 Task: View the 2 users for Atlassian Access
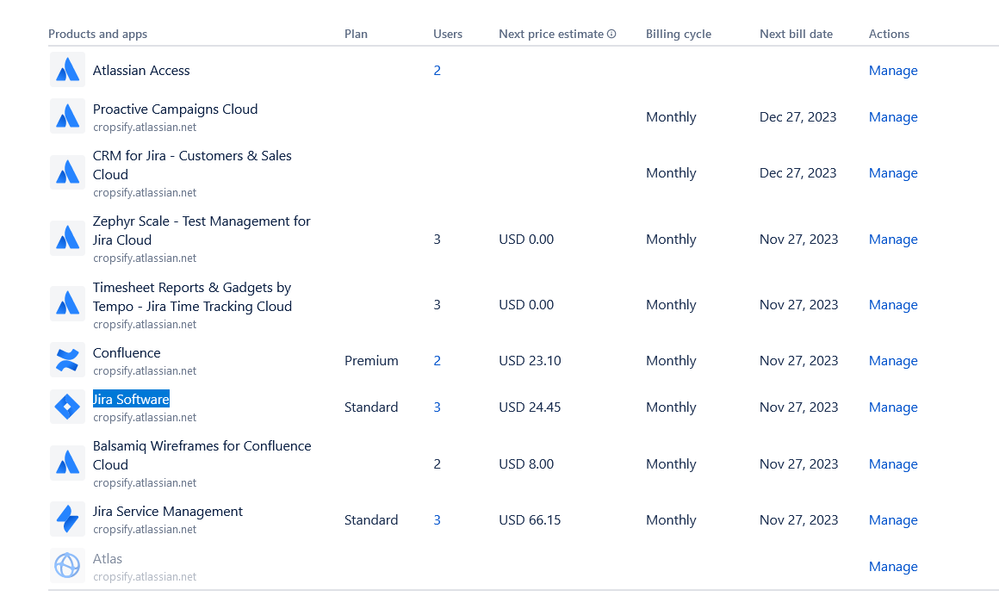pos(437,70)
